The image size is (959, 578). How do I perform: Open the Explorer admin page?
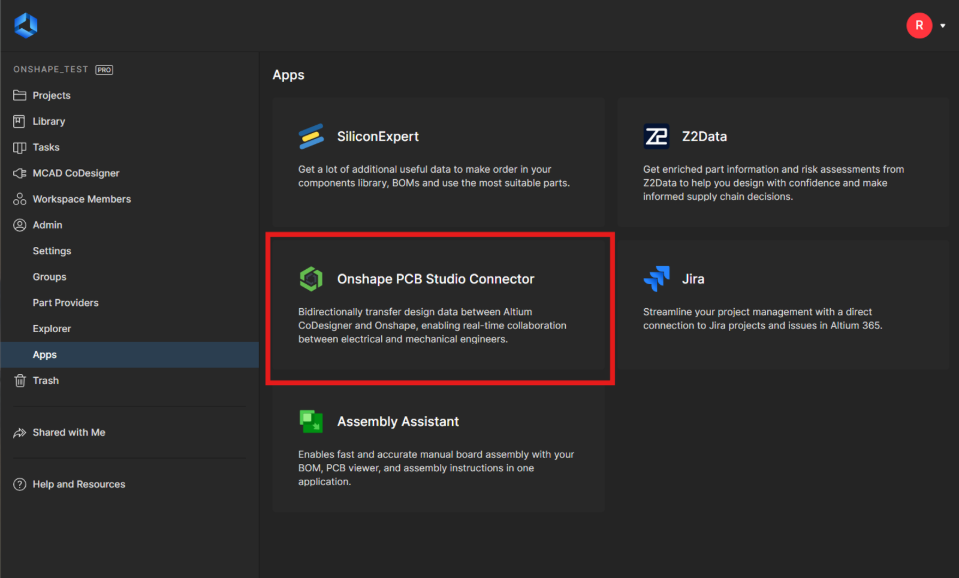(52, 328)
